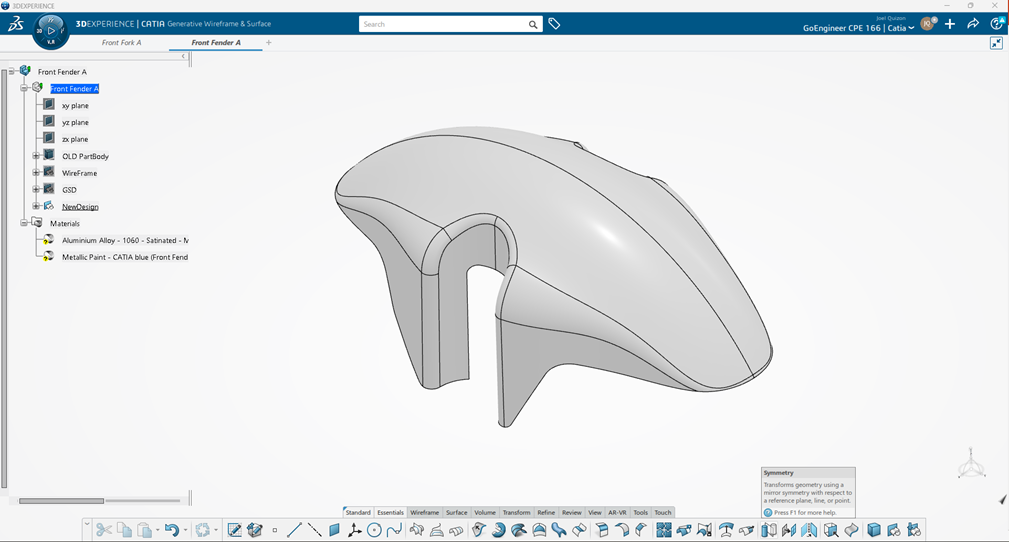The image size is (1009, 542).
Task: Select the Line tool icon
Action: click(x=294, y=530)
